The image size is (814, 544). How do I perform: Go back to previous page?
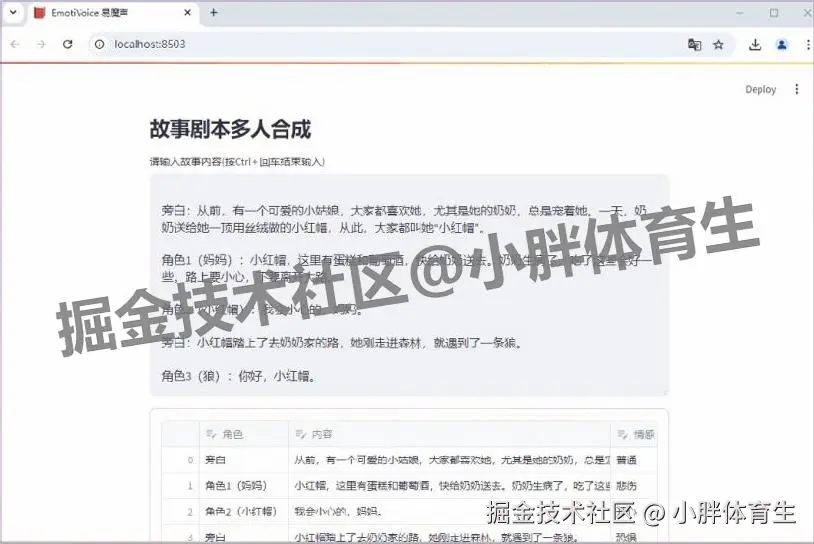(15, 44)
